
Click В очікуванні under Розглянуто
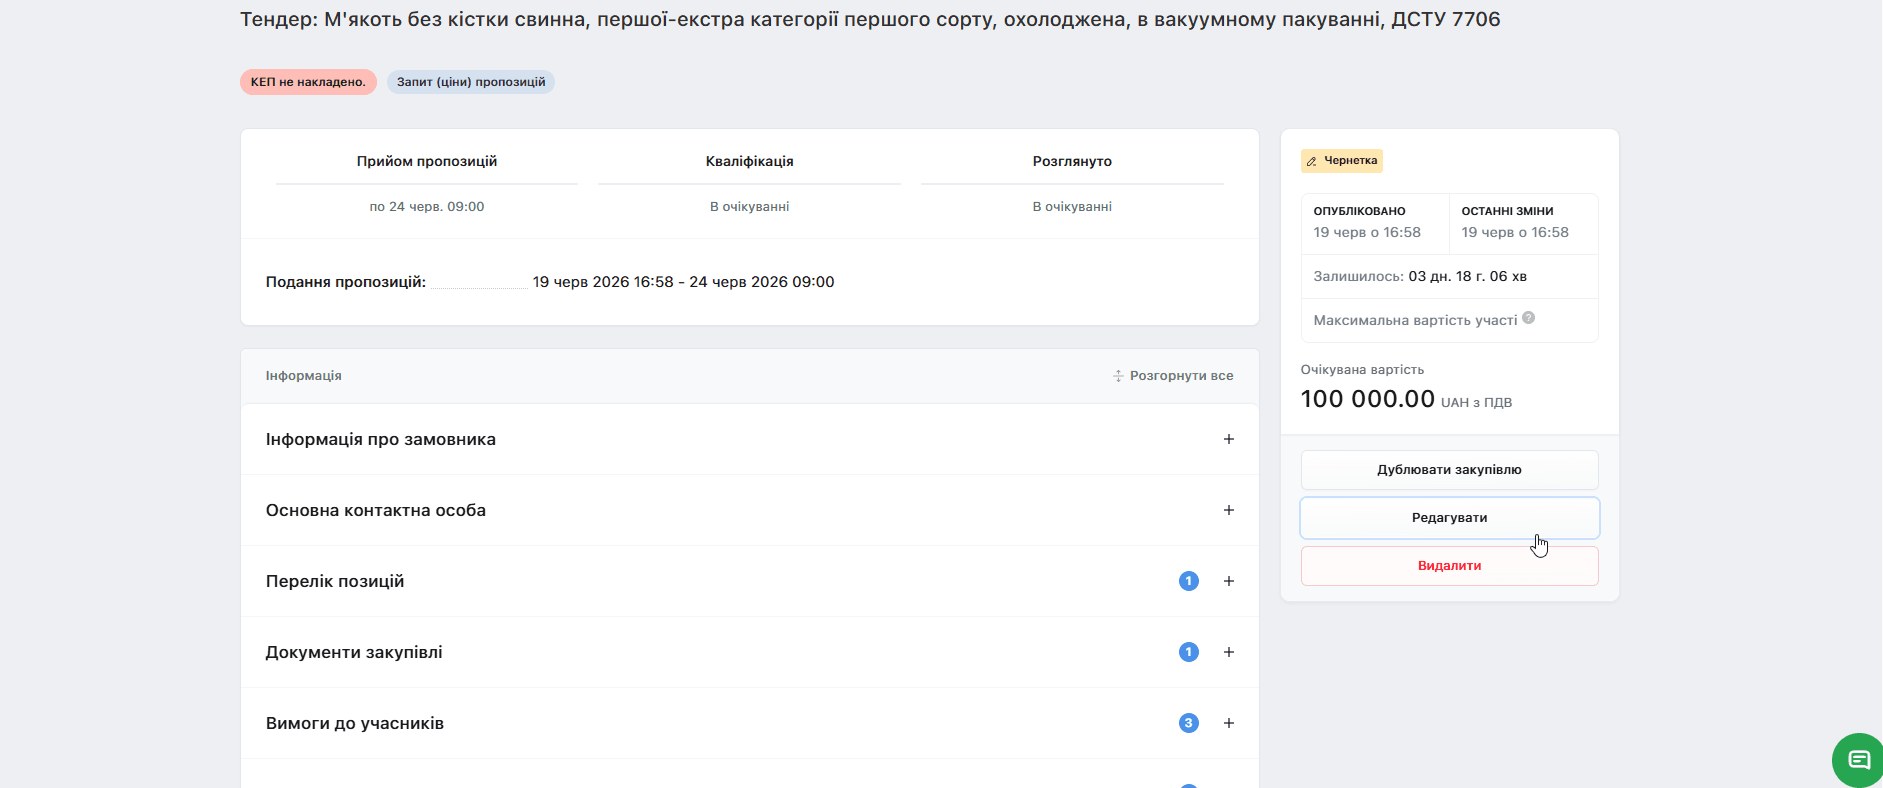[x=1072, y=207]
